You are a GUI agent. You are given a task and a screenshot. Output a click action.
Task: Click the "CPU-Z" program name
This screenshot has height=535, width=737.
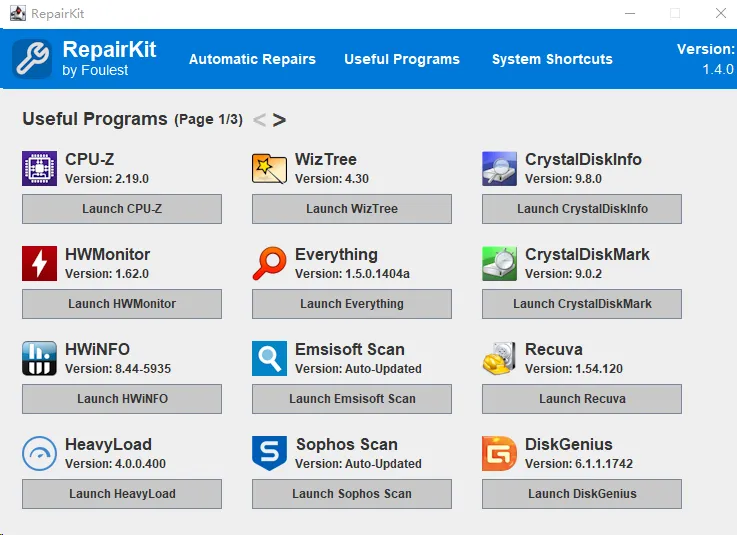pos(90,159)
